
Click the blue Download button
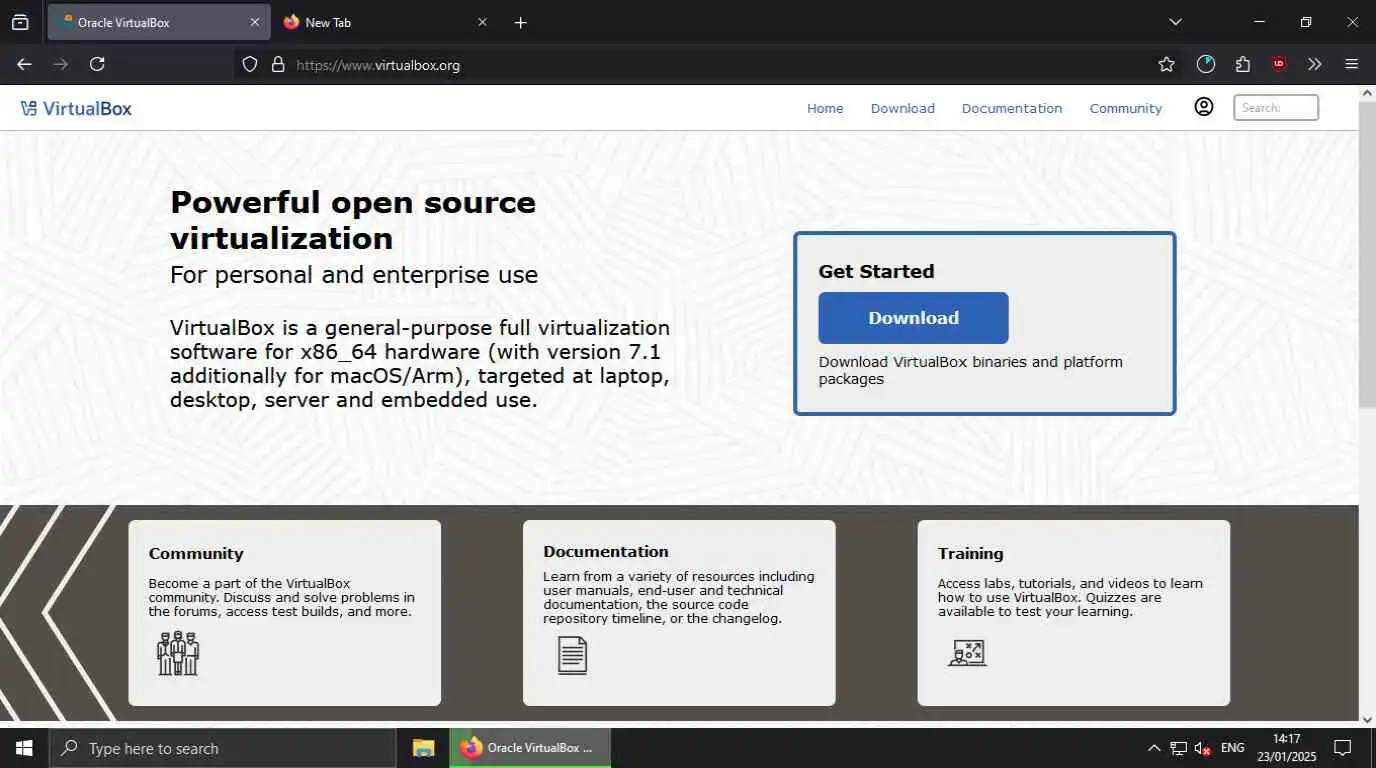tap(913, 318)
